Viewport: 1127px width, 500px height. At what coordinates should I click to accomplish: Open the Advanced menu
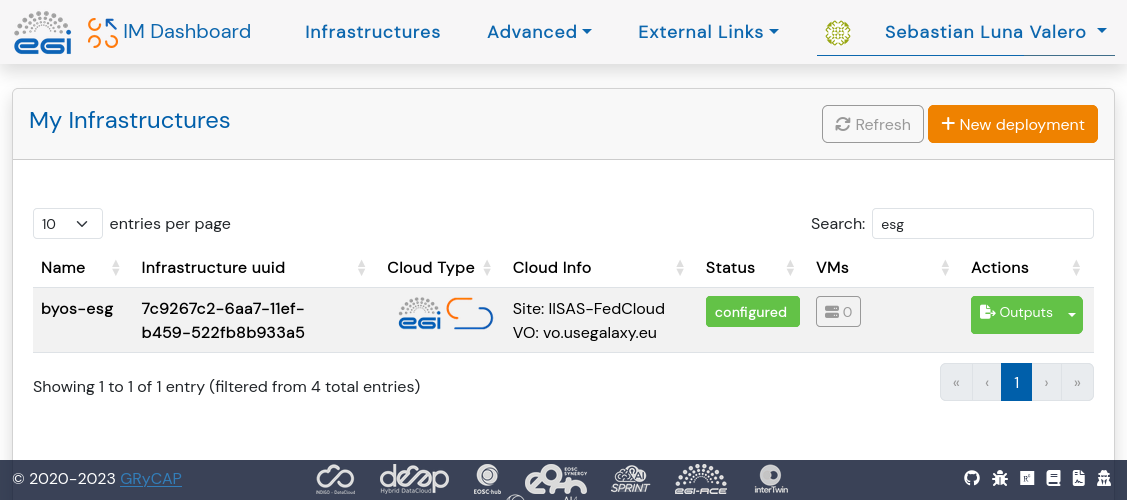coord(539,32)
